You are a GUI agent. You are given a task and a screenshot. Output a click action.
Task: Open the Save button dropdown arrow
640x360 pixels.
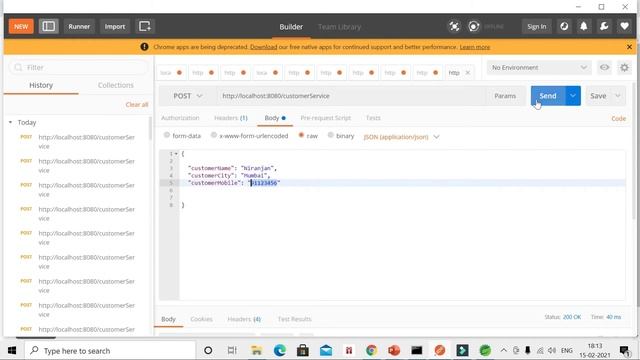point(618,96)
